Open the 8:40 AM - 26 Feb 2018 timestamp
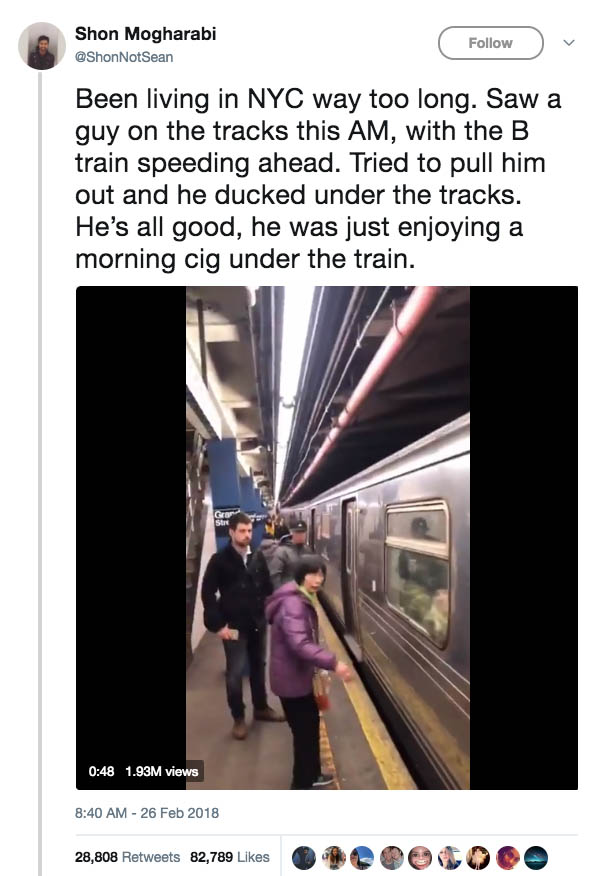 coord(147,812)
